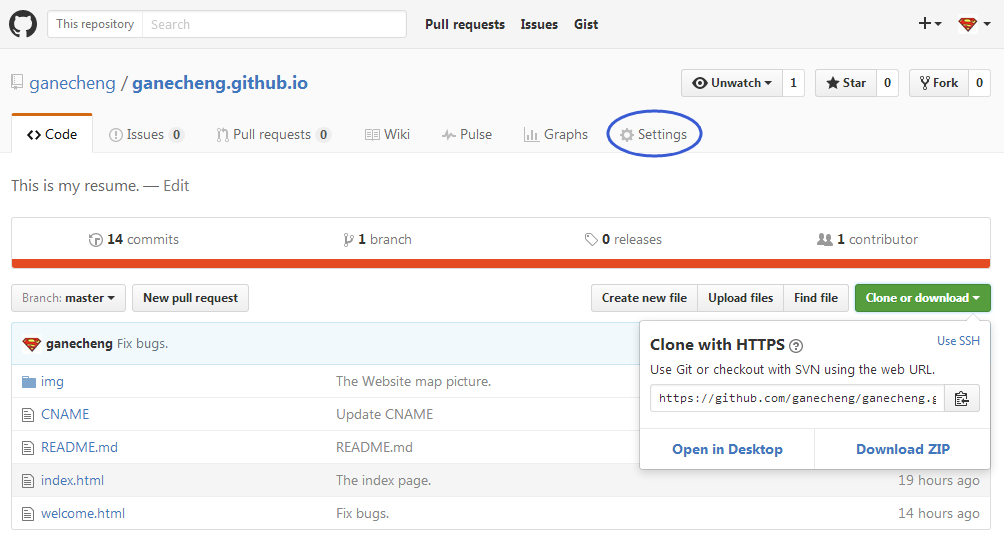This screenshot has height=533, width=1004.
Task: Click Edit beside the repository description
Action: click(x=176, y=186)
